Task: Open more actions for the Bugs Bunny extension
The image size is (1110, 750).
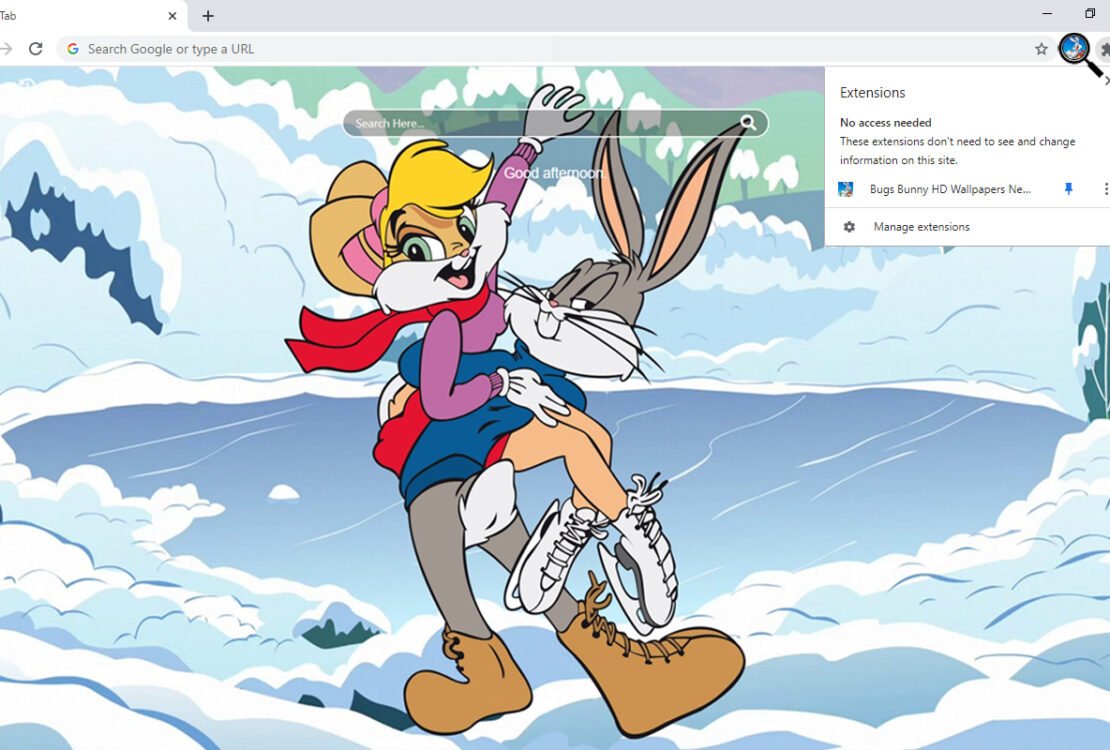Action: coord(1105,189)
